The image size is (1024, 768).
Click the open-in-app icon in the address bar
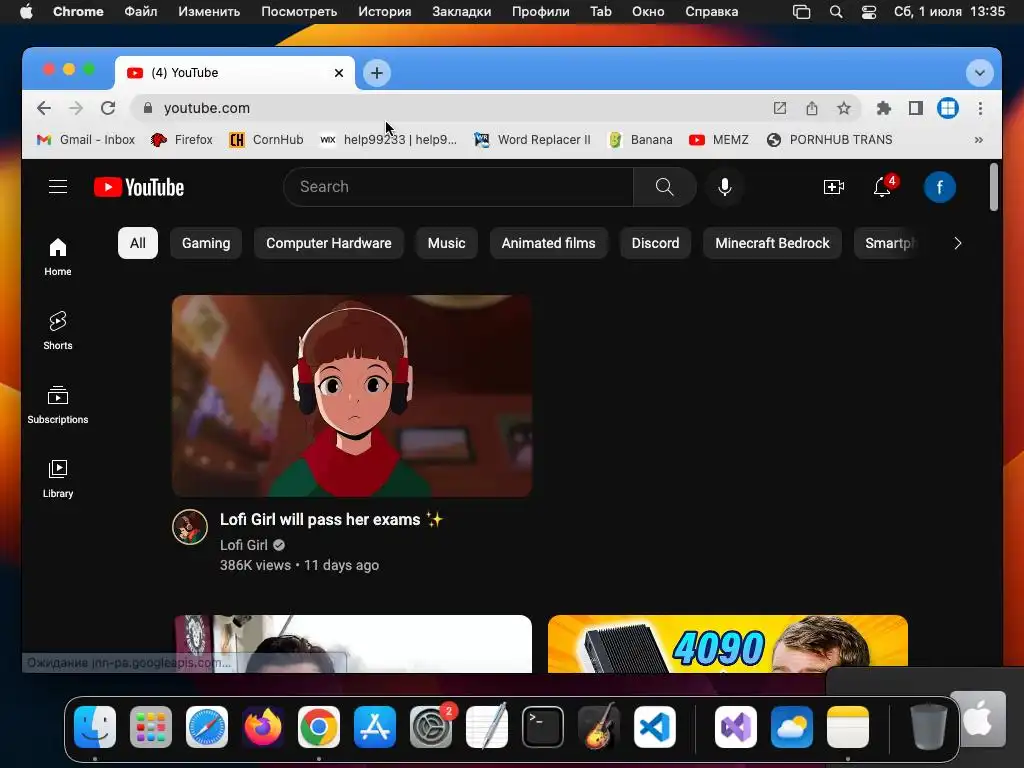point(780,108)
